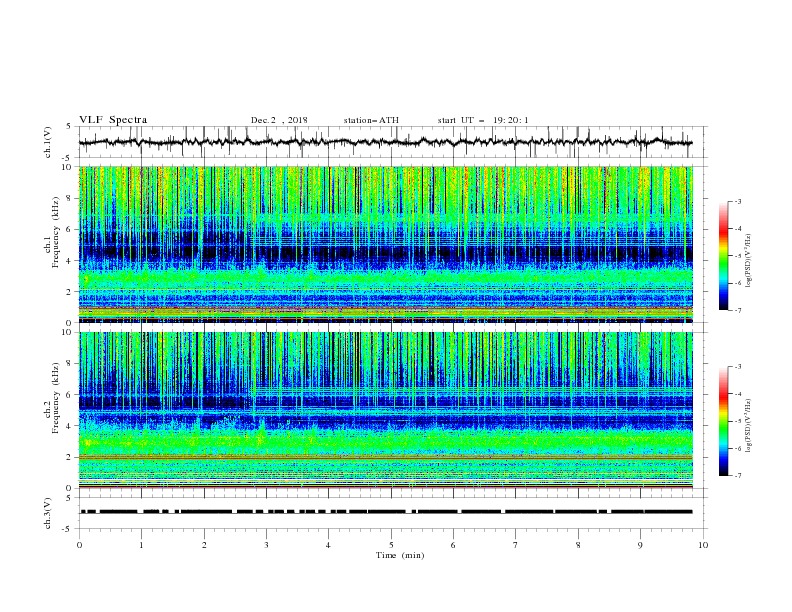Image resolution: width=792 pixels, height=612 pixels.
Task: Click the ch.1 spectrogram colorbar
Action: 724,256
